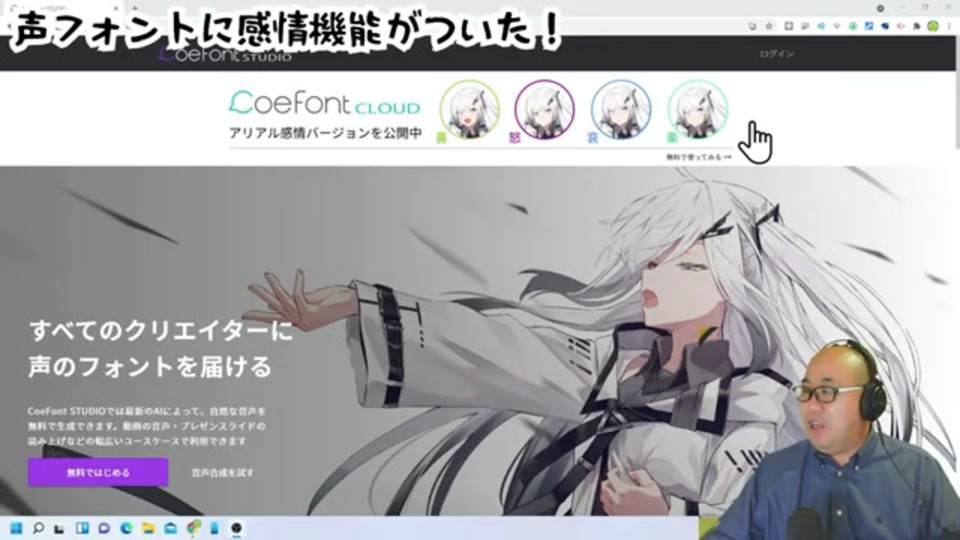Select the 喜 (joy) Allial avatar

point(470,111)
